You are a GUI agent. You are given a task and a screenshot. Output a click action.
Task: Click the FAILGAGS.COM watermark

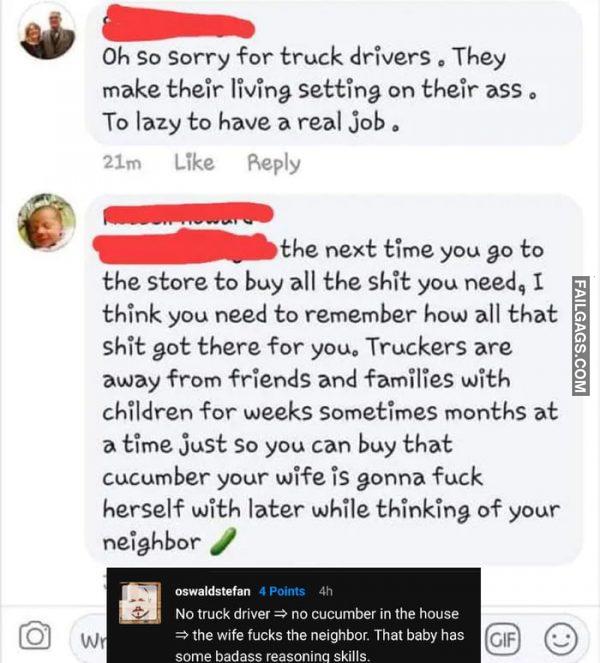pos(581,336)
